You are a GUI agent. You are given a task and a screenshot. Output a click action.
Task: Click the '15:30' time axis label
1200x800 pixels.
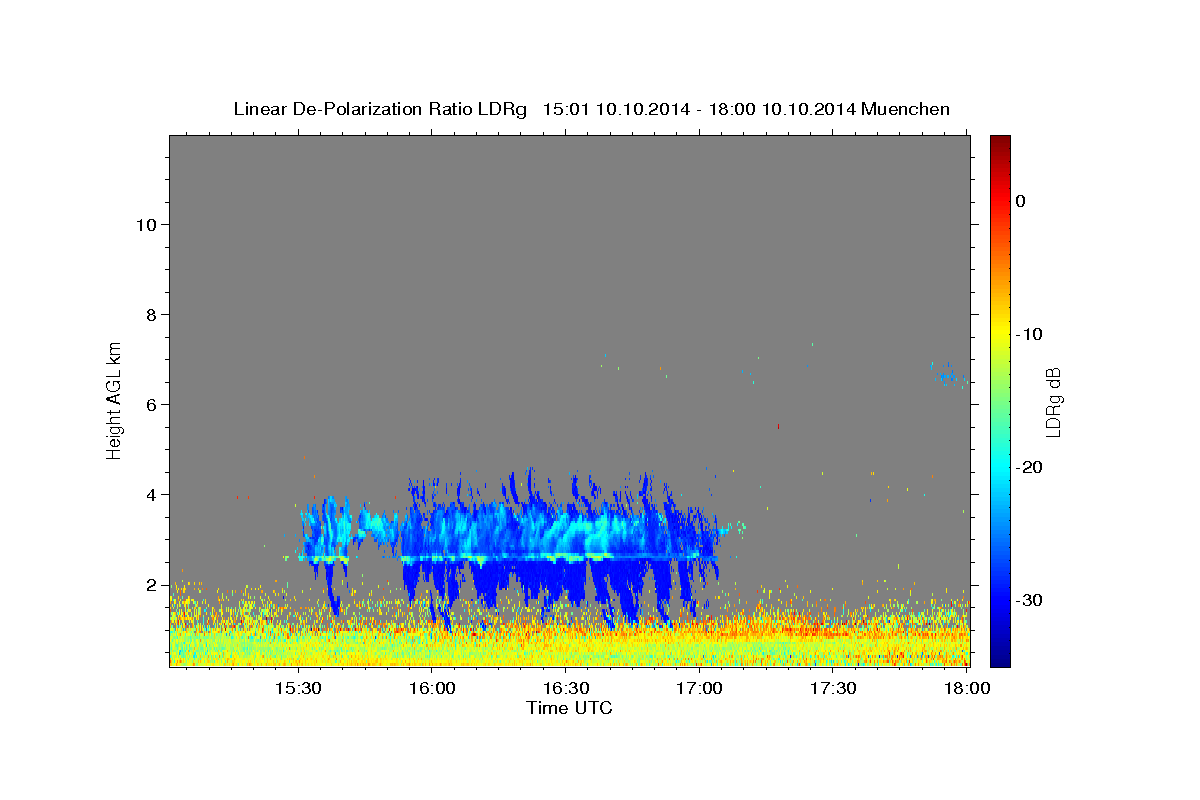[298, 689]
